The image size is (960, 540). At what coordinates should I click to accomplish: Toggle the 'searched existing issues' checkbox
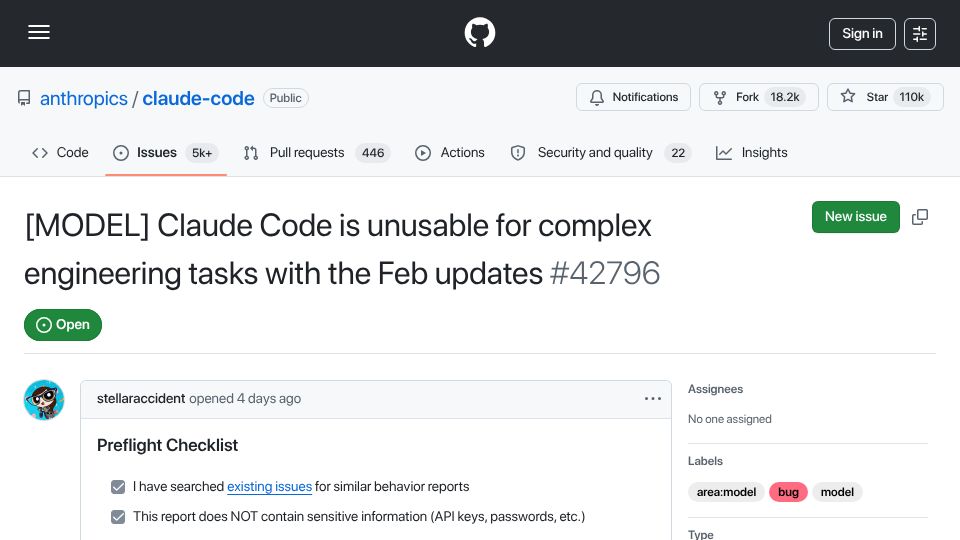click(x=118, y=487)
